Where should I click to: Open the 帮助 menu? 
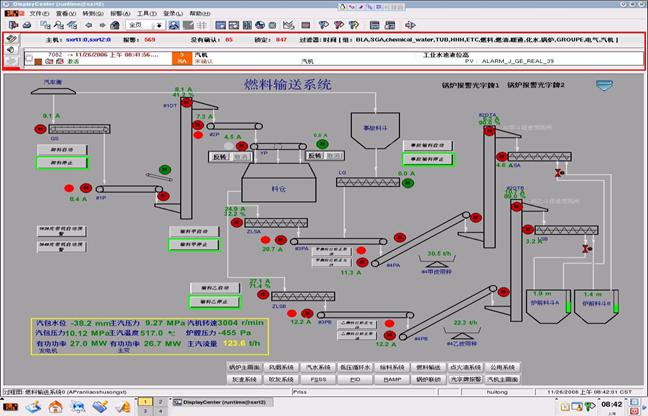pyautogui.click(x=200, y=14)
